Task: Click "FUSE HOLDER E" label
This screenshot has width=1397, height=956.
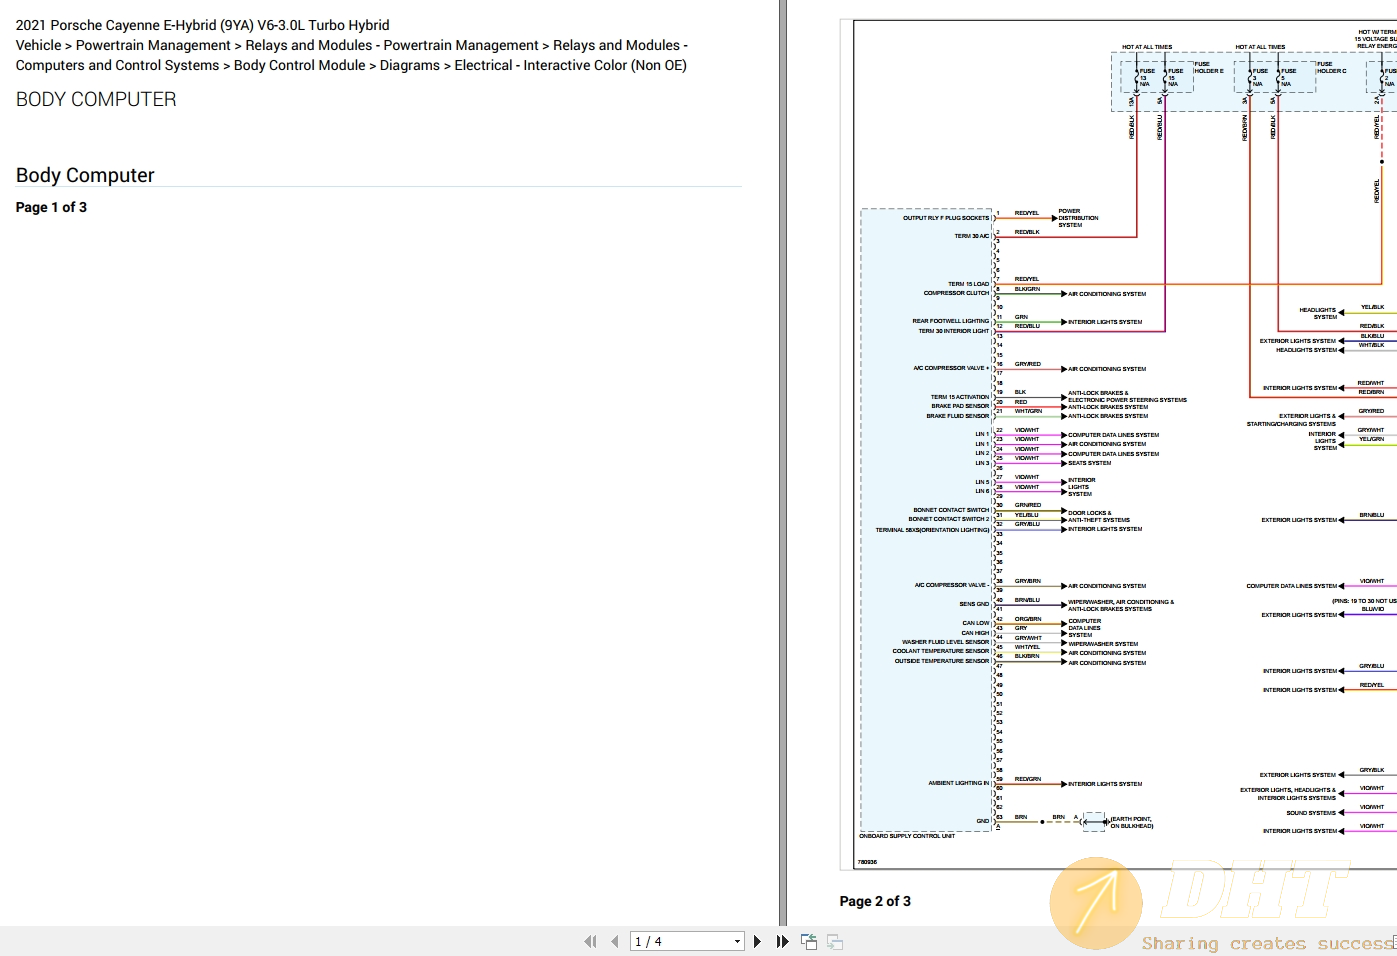Action: 1209,68
